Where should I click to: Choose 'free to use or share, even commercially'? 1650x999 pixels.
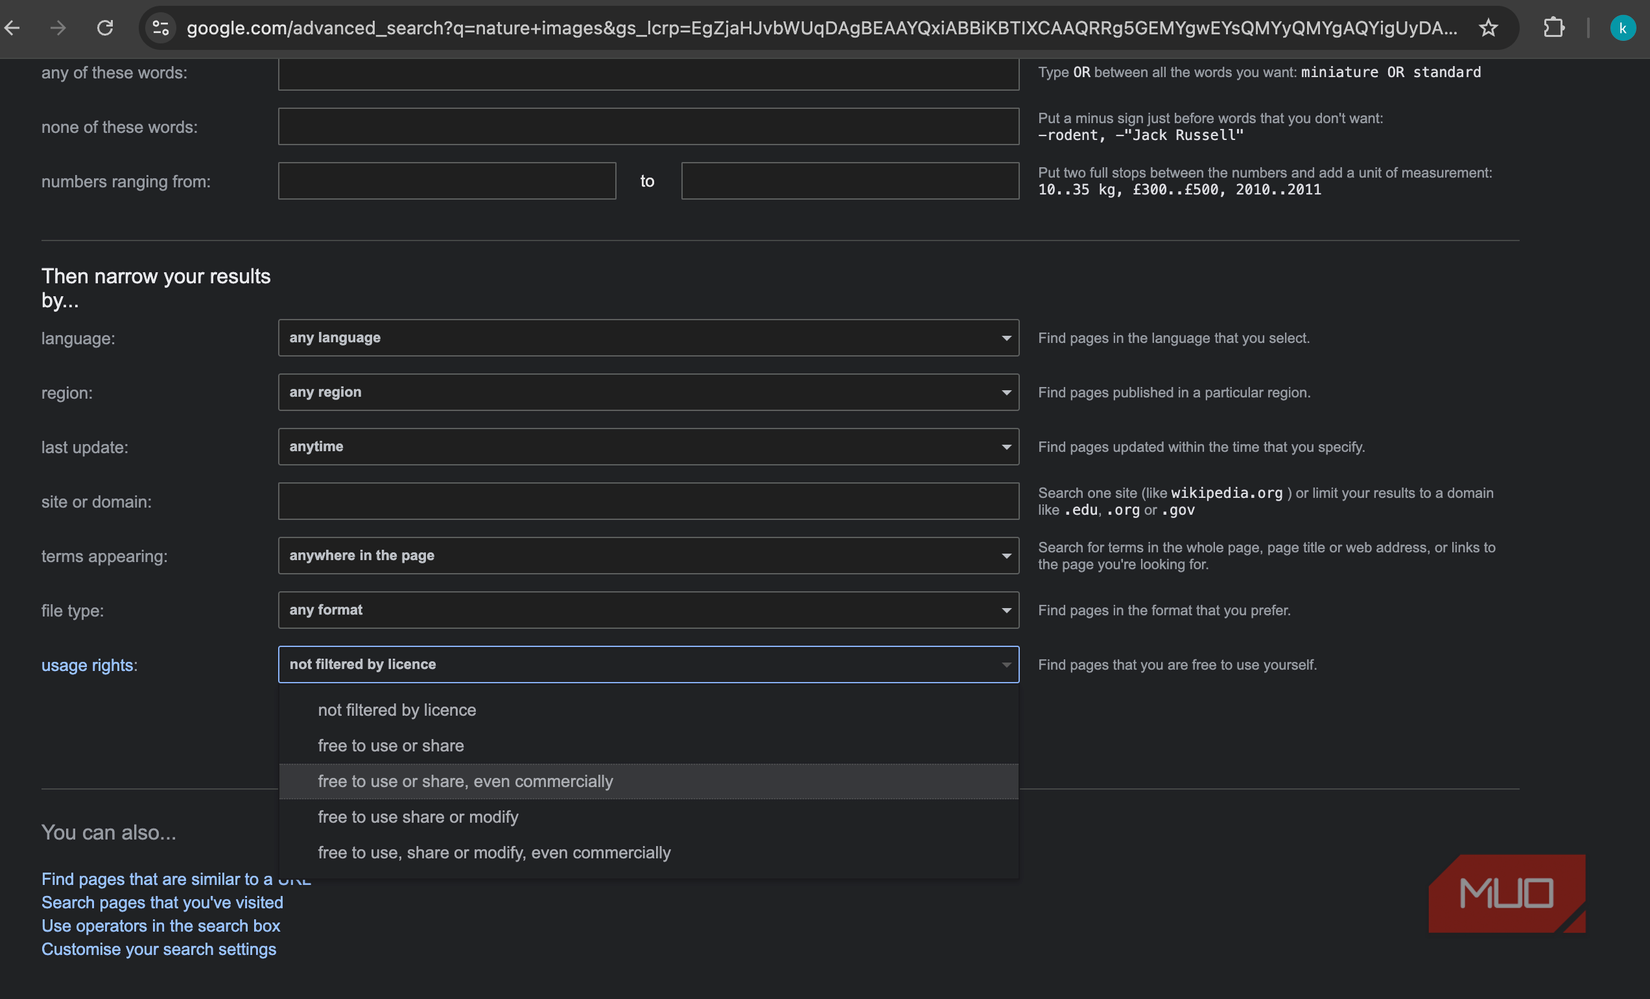(465, 782)
